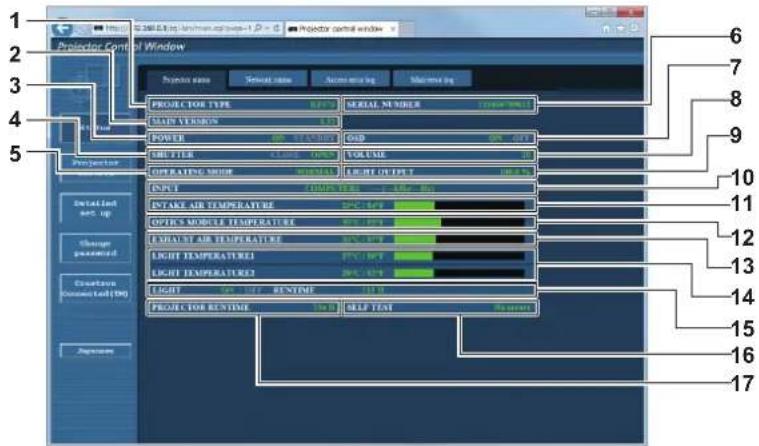Click the Status button in the sidebar
759x446 pixels.
[x=95, y=128]
